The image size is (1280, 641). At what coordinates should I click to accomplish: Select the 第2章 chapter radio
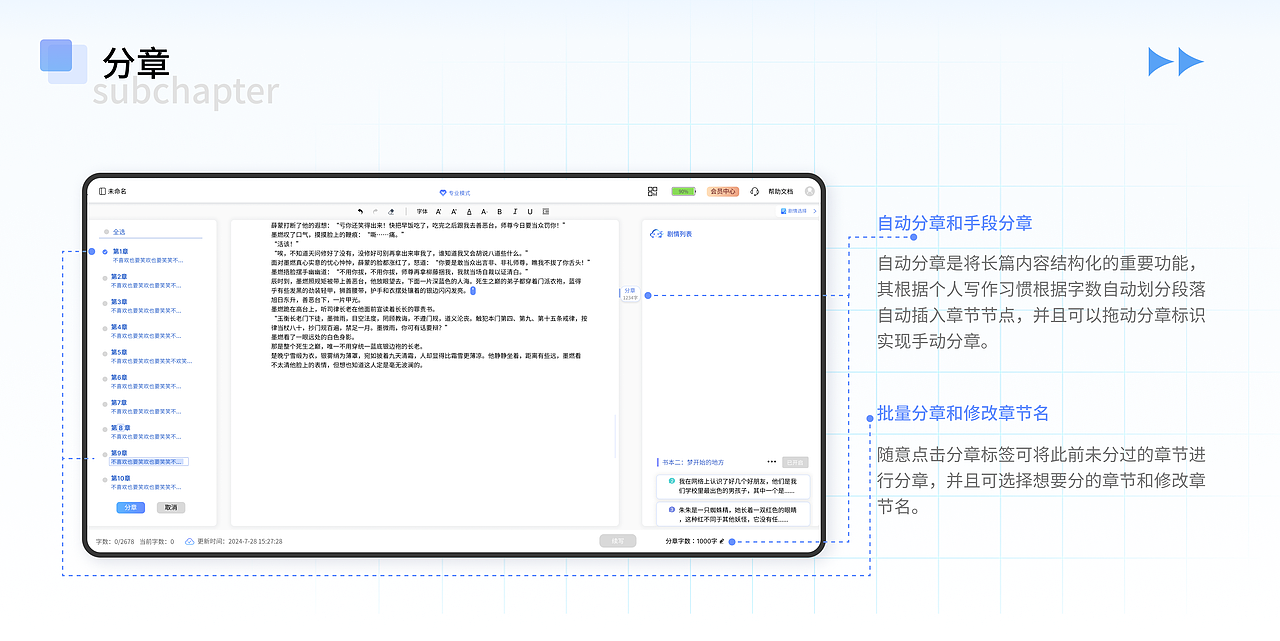[x=105, y=277]
